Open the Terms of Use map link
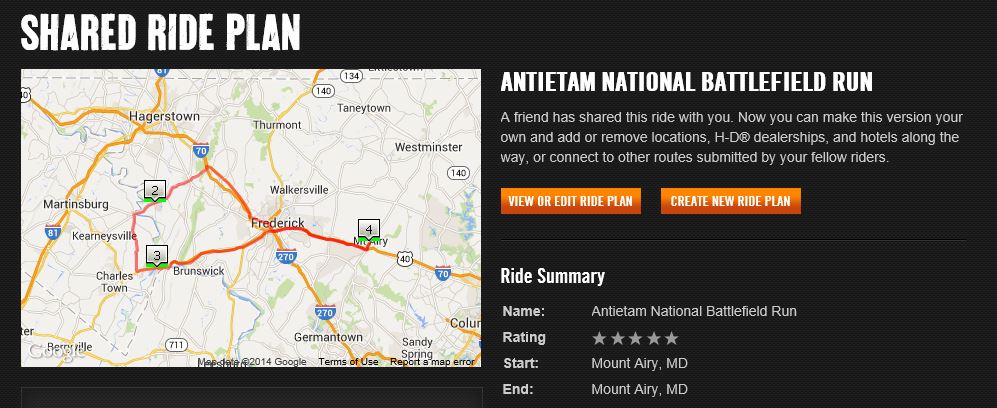This screenshot has height=408, width=997. point(348,362)
